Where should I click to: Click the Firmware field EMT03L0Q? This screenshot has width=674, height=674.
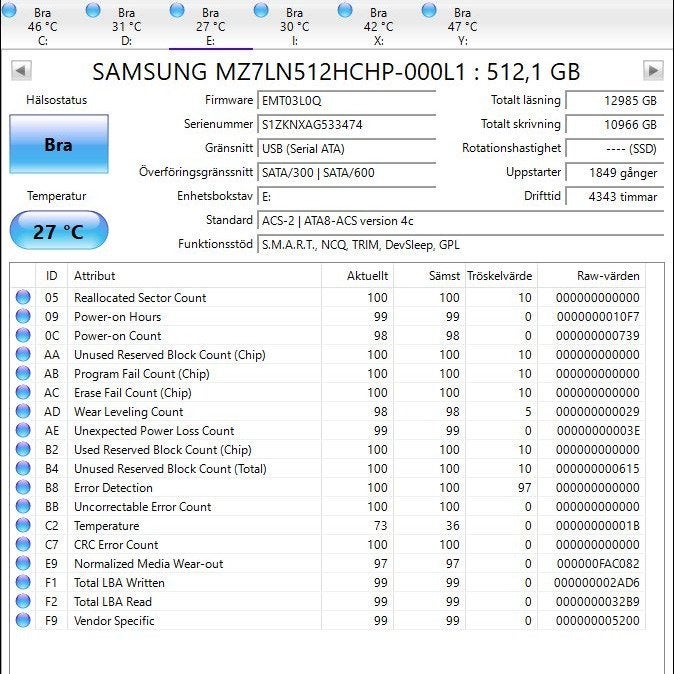click(346, 101)
